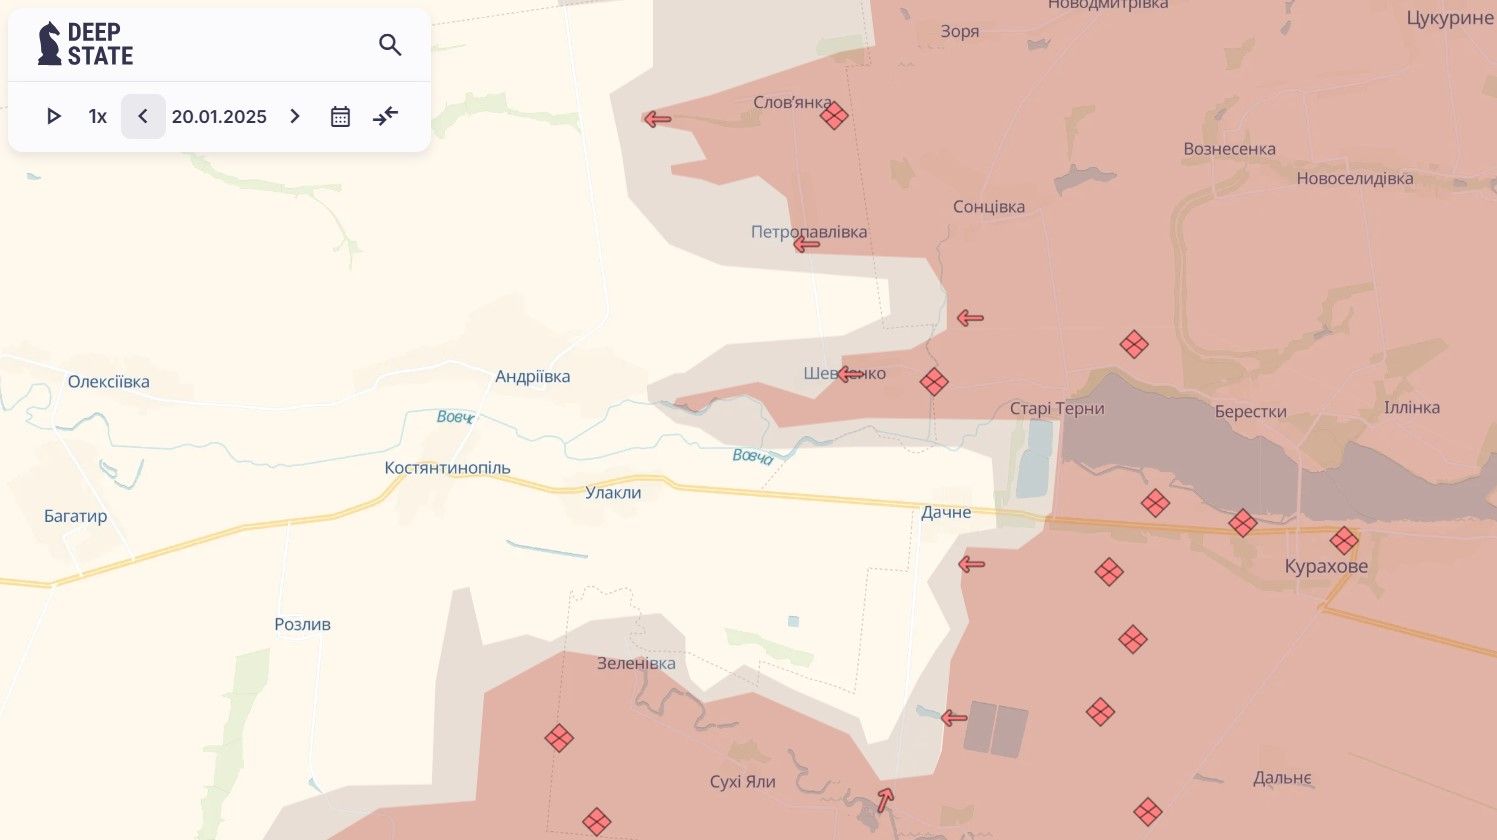Advance to the next date
The height and width of the screenshot is (840, 1497).
tap(295, 117)
